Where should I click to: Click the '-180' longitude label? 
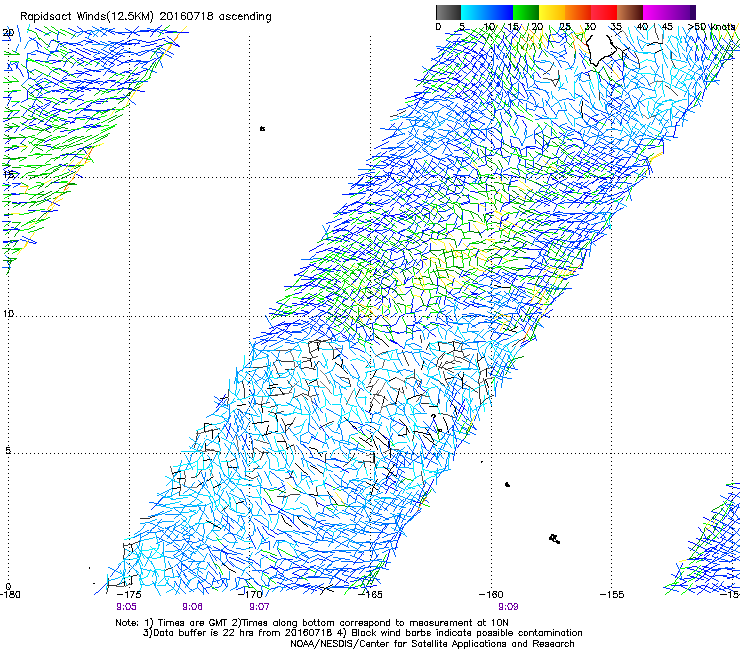(10, 595)
